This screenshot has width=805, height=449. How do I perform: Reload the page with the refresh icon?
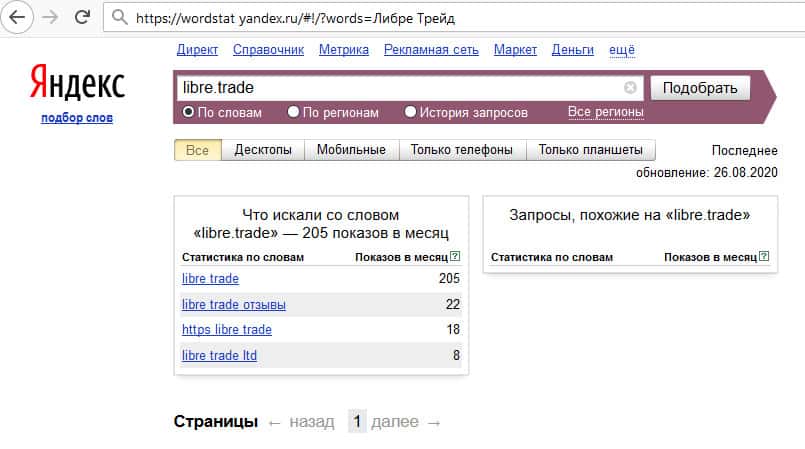(x=82, y=18)
